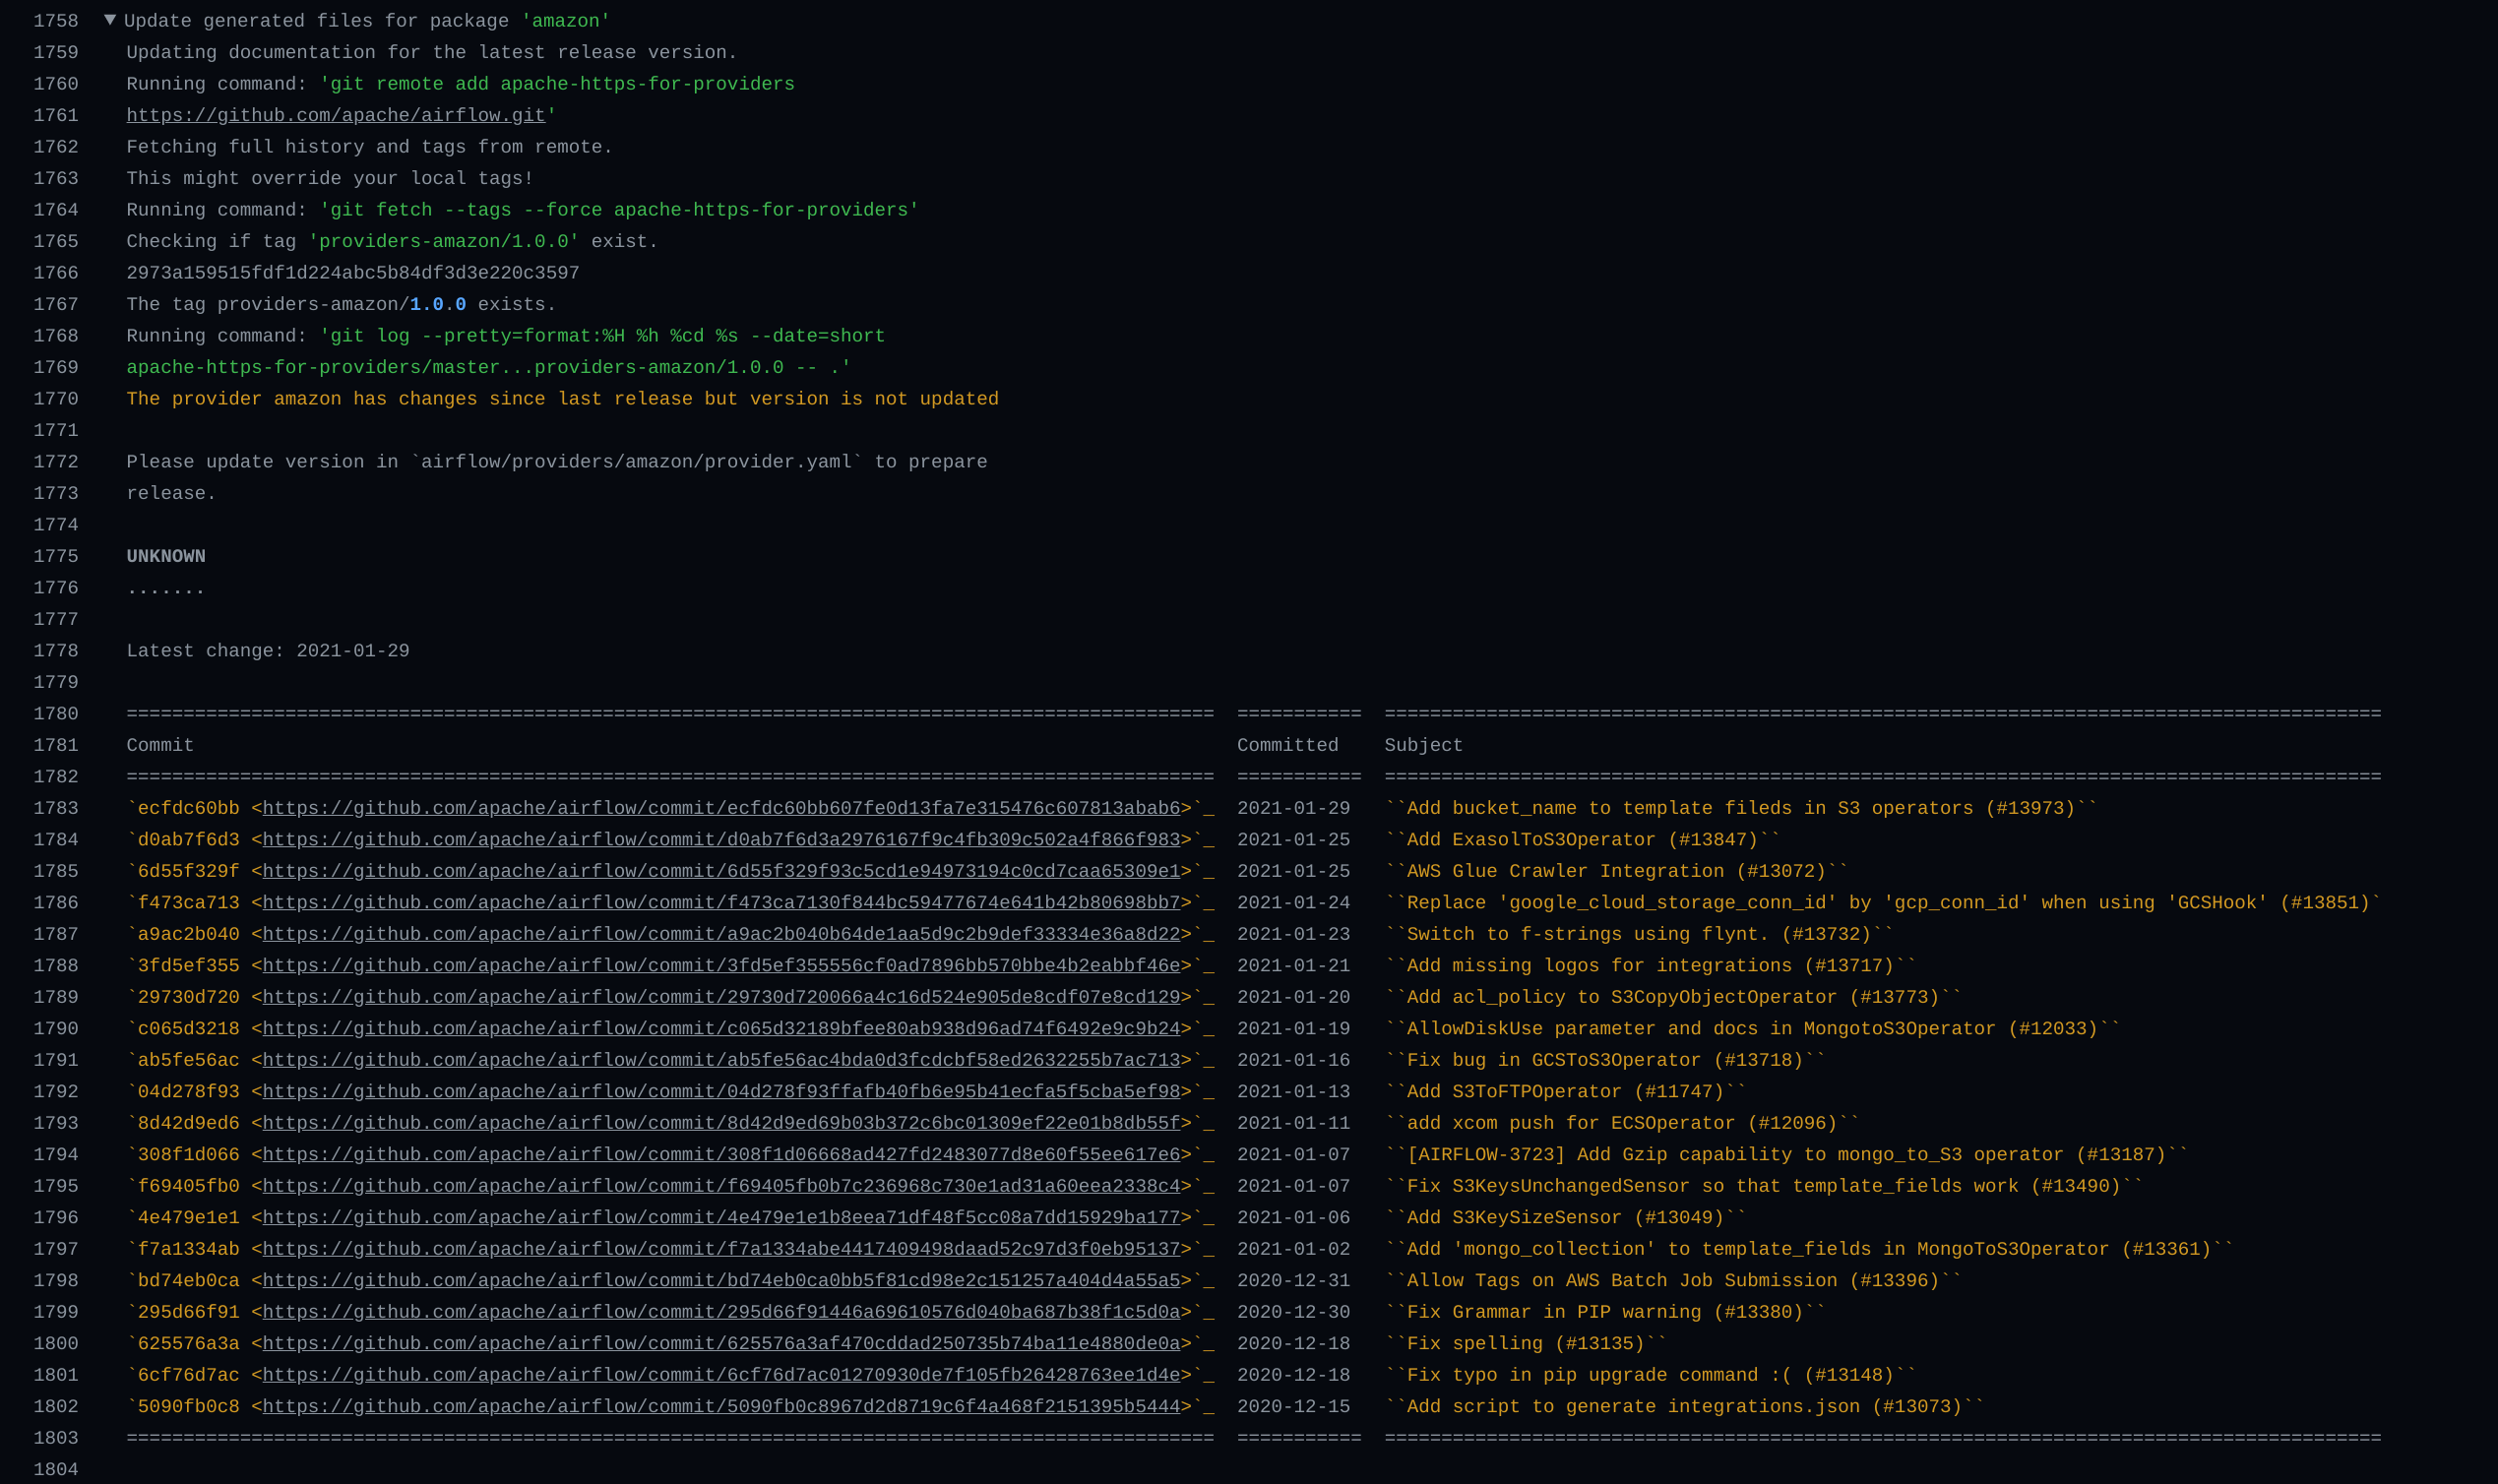Open commit link for 29730d720
The image size is (2498, 1484).
[x=720, y=997]
